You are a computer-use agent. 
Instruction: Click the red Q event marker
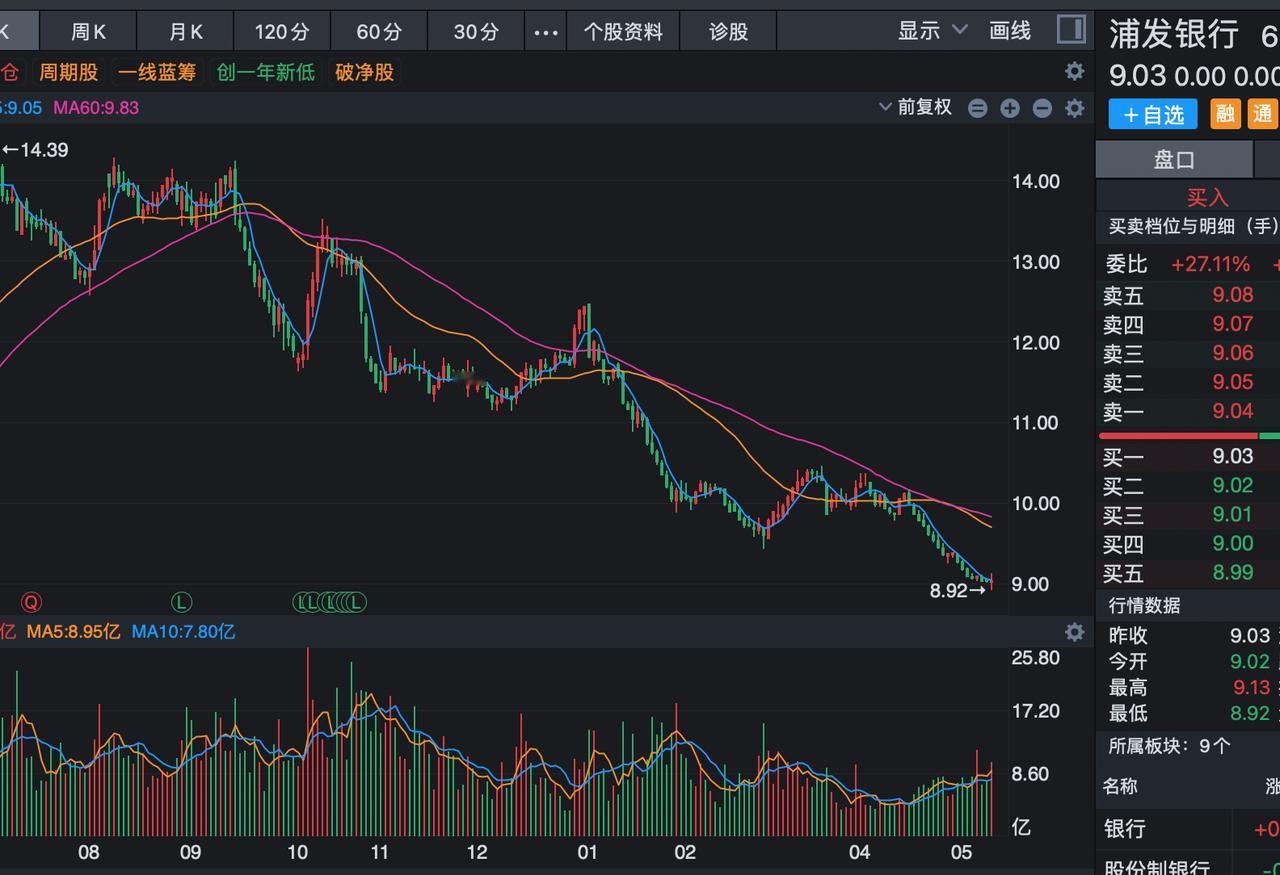coord(31,602)
